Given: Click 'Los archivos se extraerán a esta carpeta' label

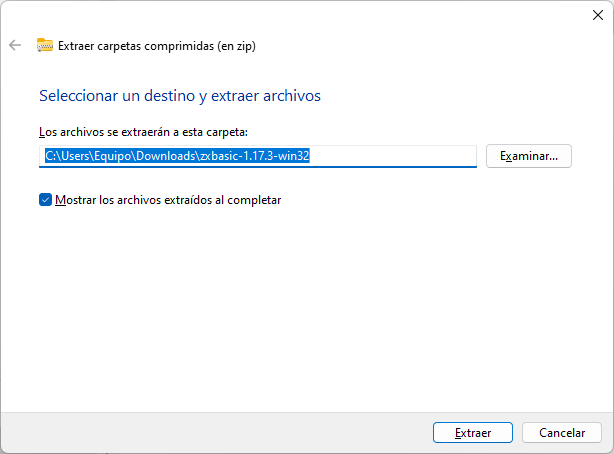Looking at the screenshot, I should click(143, 132).
